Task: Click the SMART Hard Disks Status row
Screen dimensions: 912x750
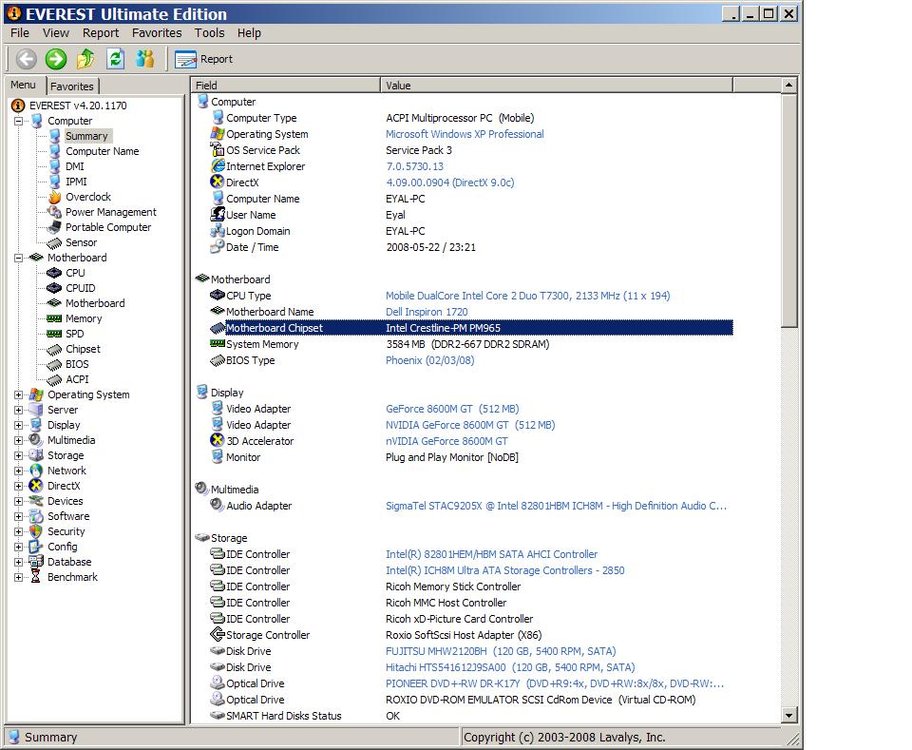Action: pos(471,716)
